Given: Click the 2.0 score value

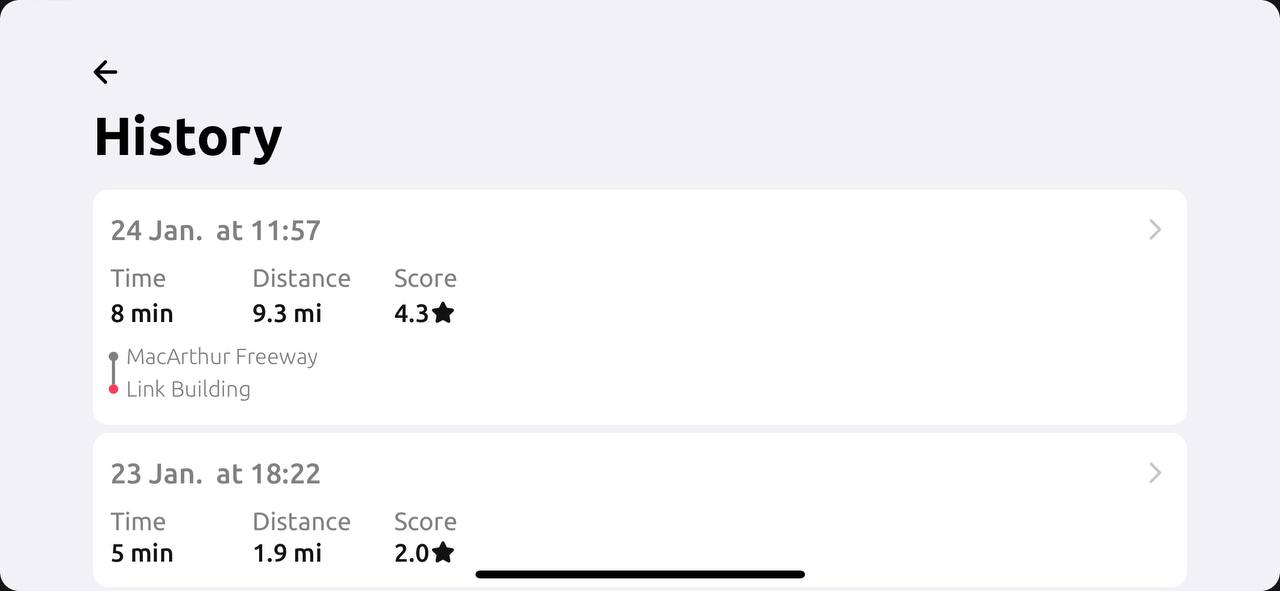Looking at the screenshot, I should [411, 552].
